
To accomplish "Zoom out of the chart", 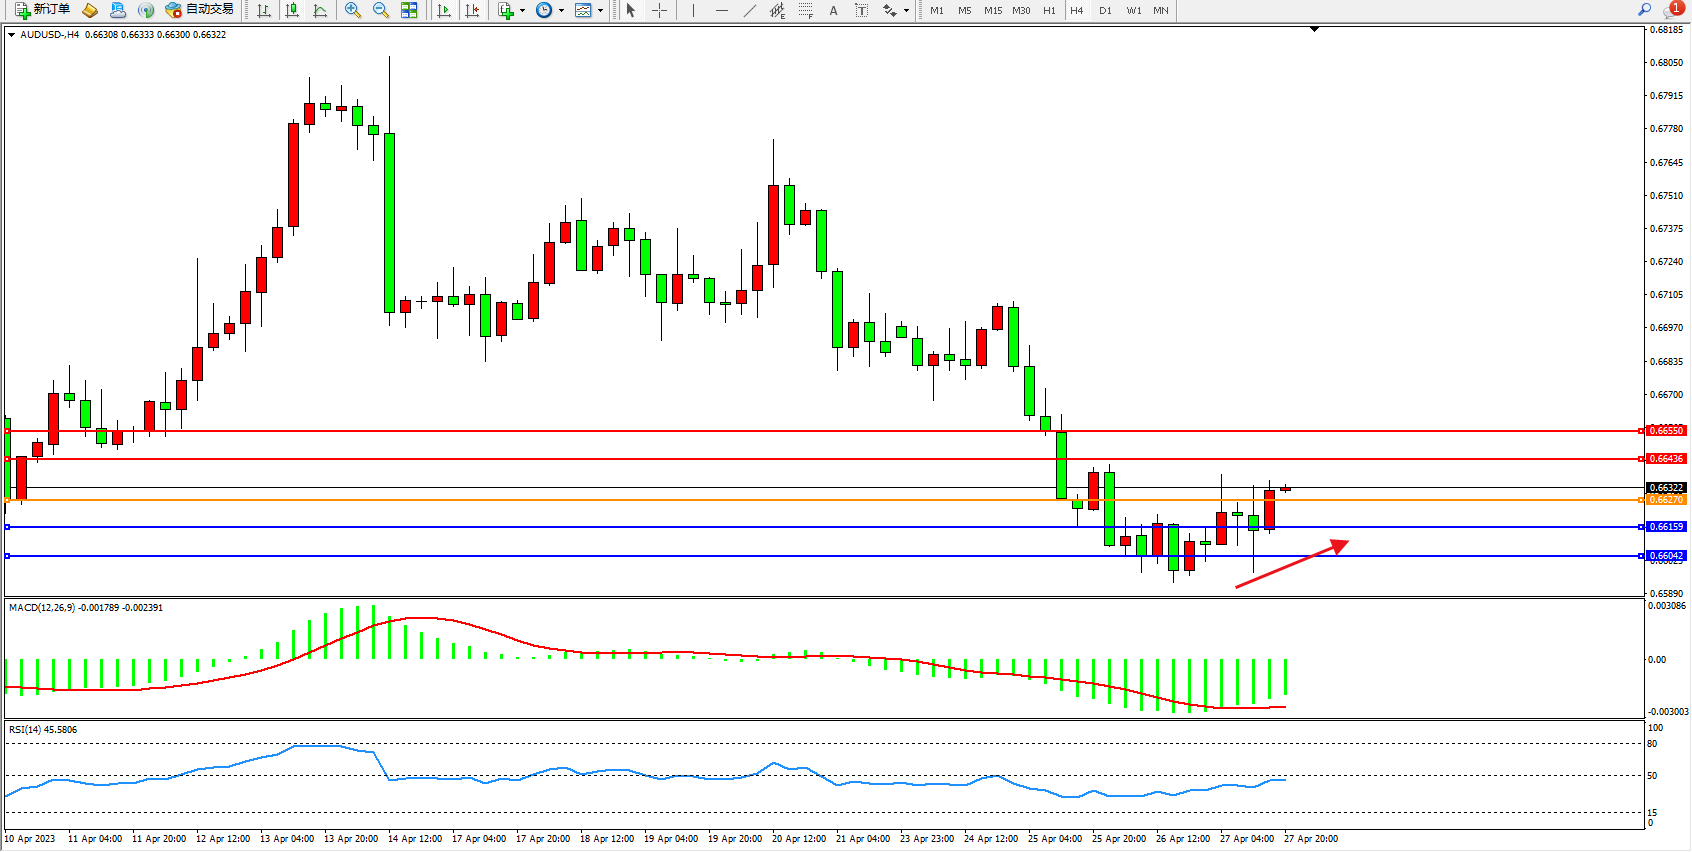I will (x=381, y=10).
